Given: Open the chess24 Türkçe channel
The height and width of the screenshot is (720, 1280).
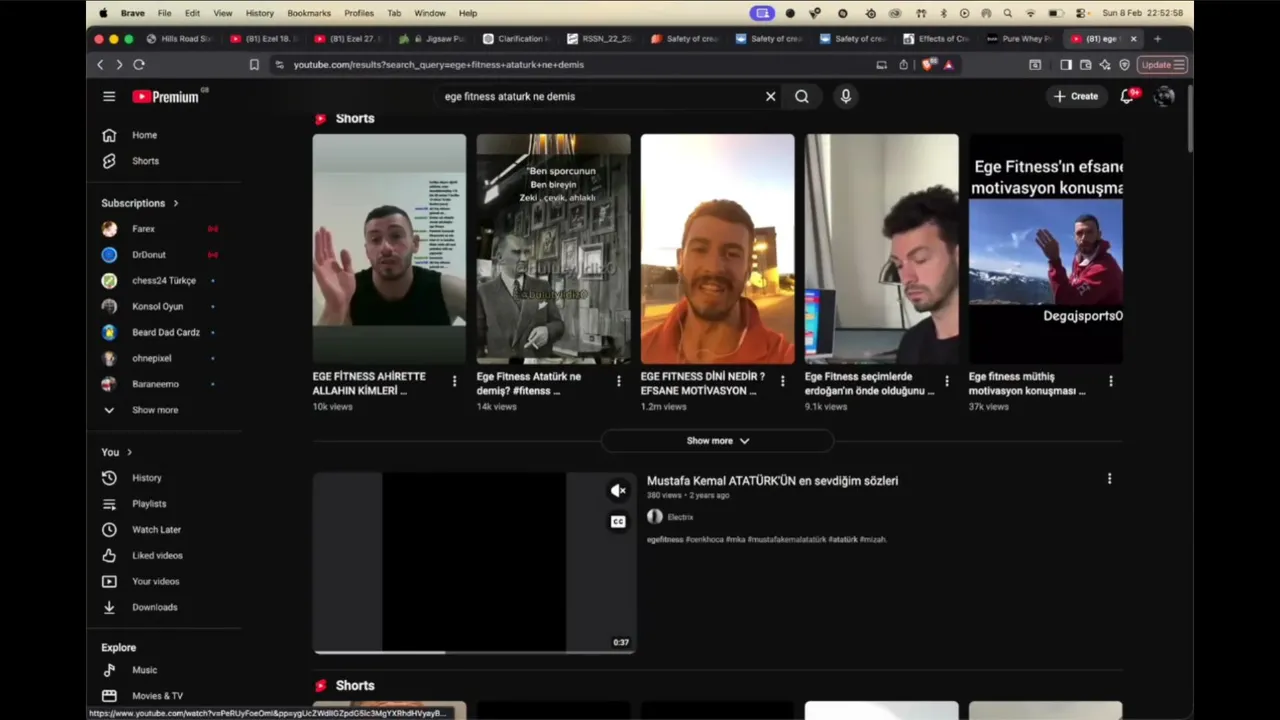Looking at the screenshot, I should 165,281.
